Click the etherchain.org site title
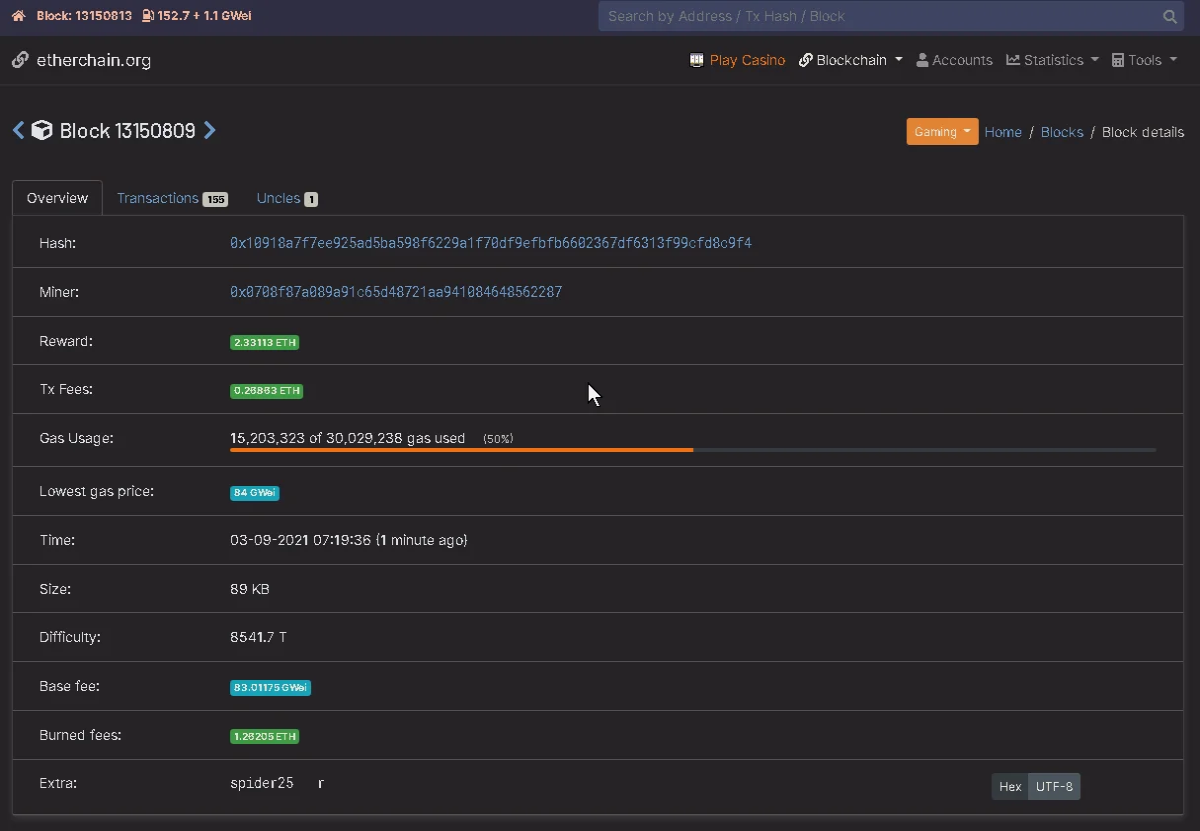This screenshot has width=1200, height=831. pyautogui.click(x=93, y=60)
